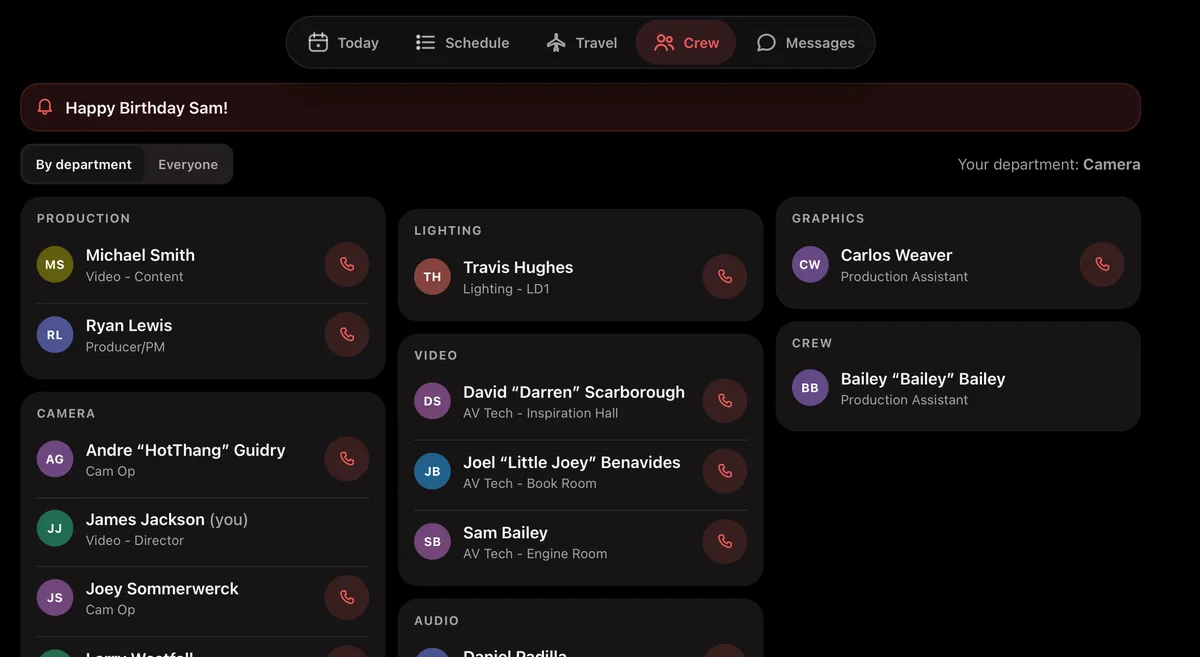
Task: Select Ryan Lewis's name
Action: point(129,325)
